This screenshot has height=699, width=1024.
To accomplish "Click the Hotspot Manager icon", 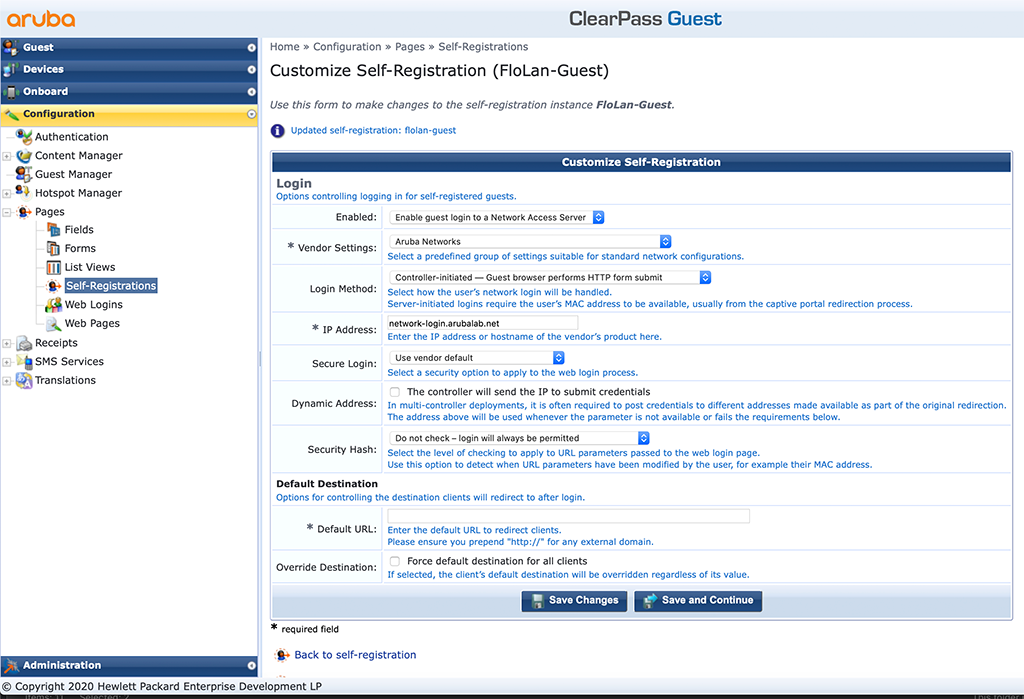I will (22, 192).
